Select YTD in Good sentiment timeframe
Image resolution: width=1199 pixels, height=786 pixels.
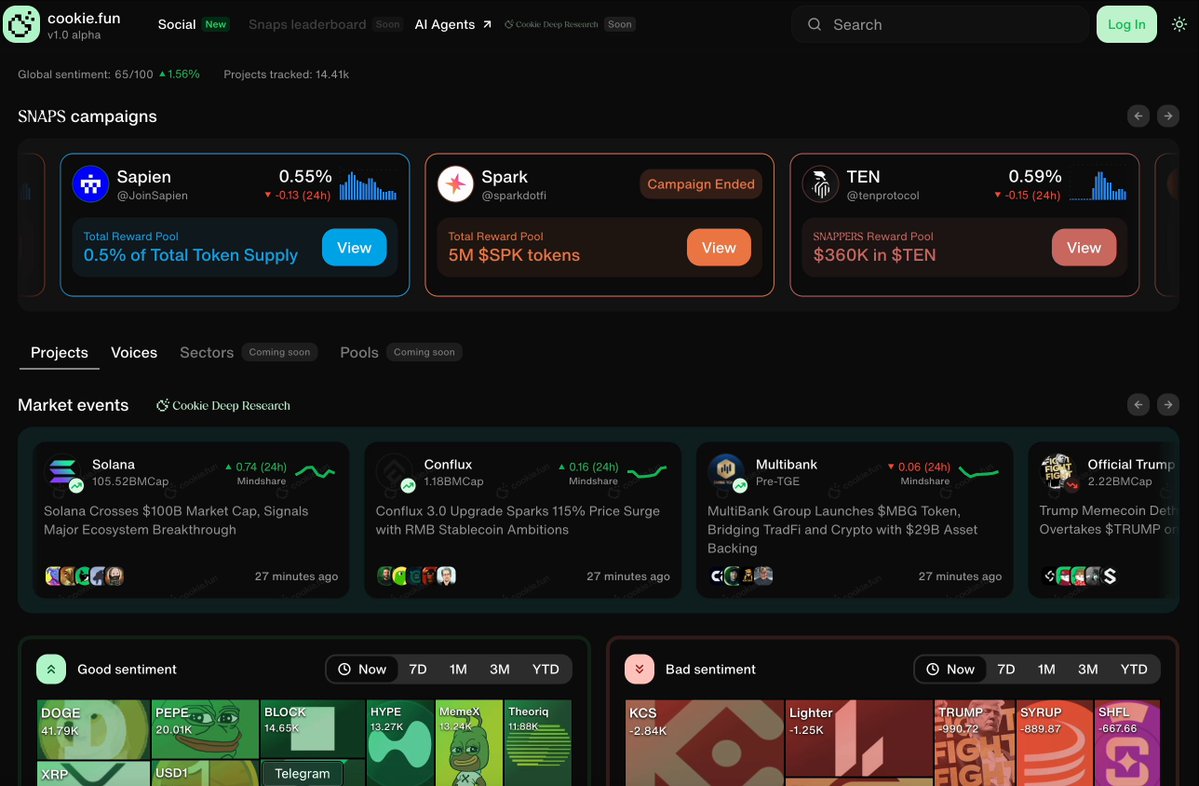[545, 669]
